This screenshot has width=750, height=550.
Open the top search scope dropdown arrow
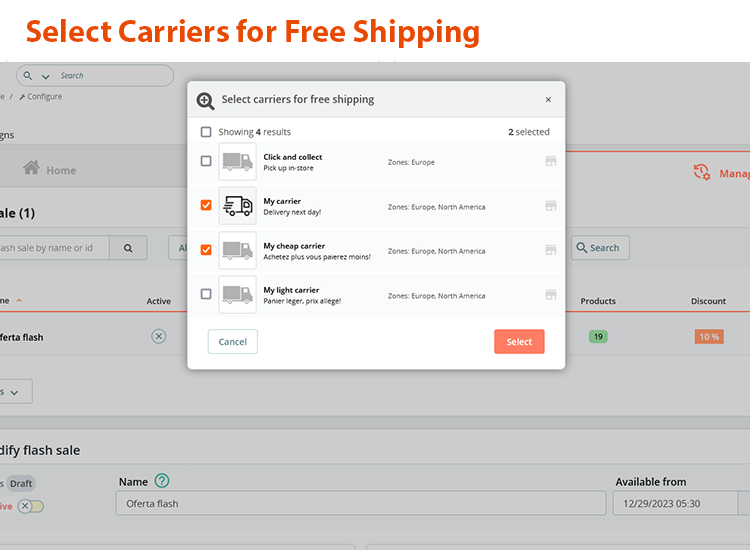tap(44, 76)
